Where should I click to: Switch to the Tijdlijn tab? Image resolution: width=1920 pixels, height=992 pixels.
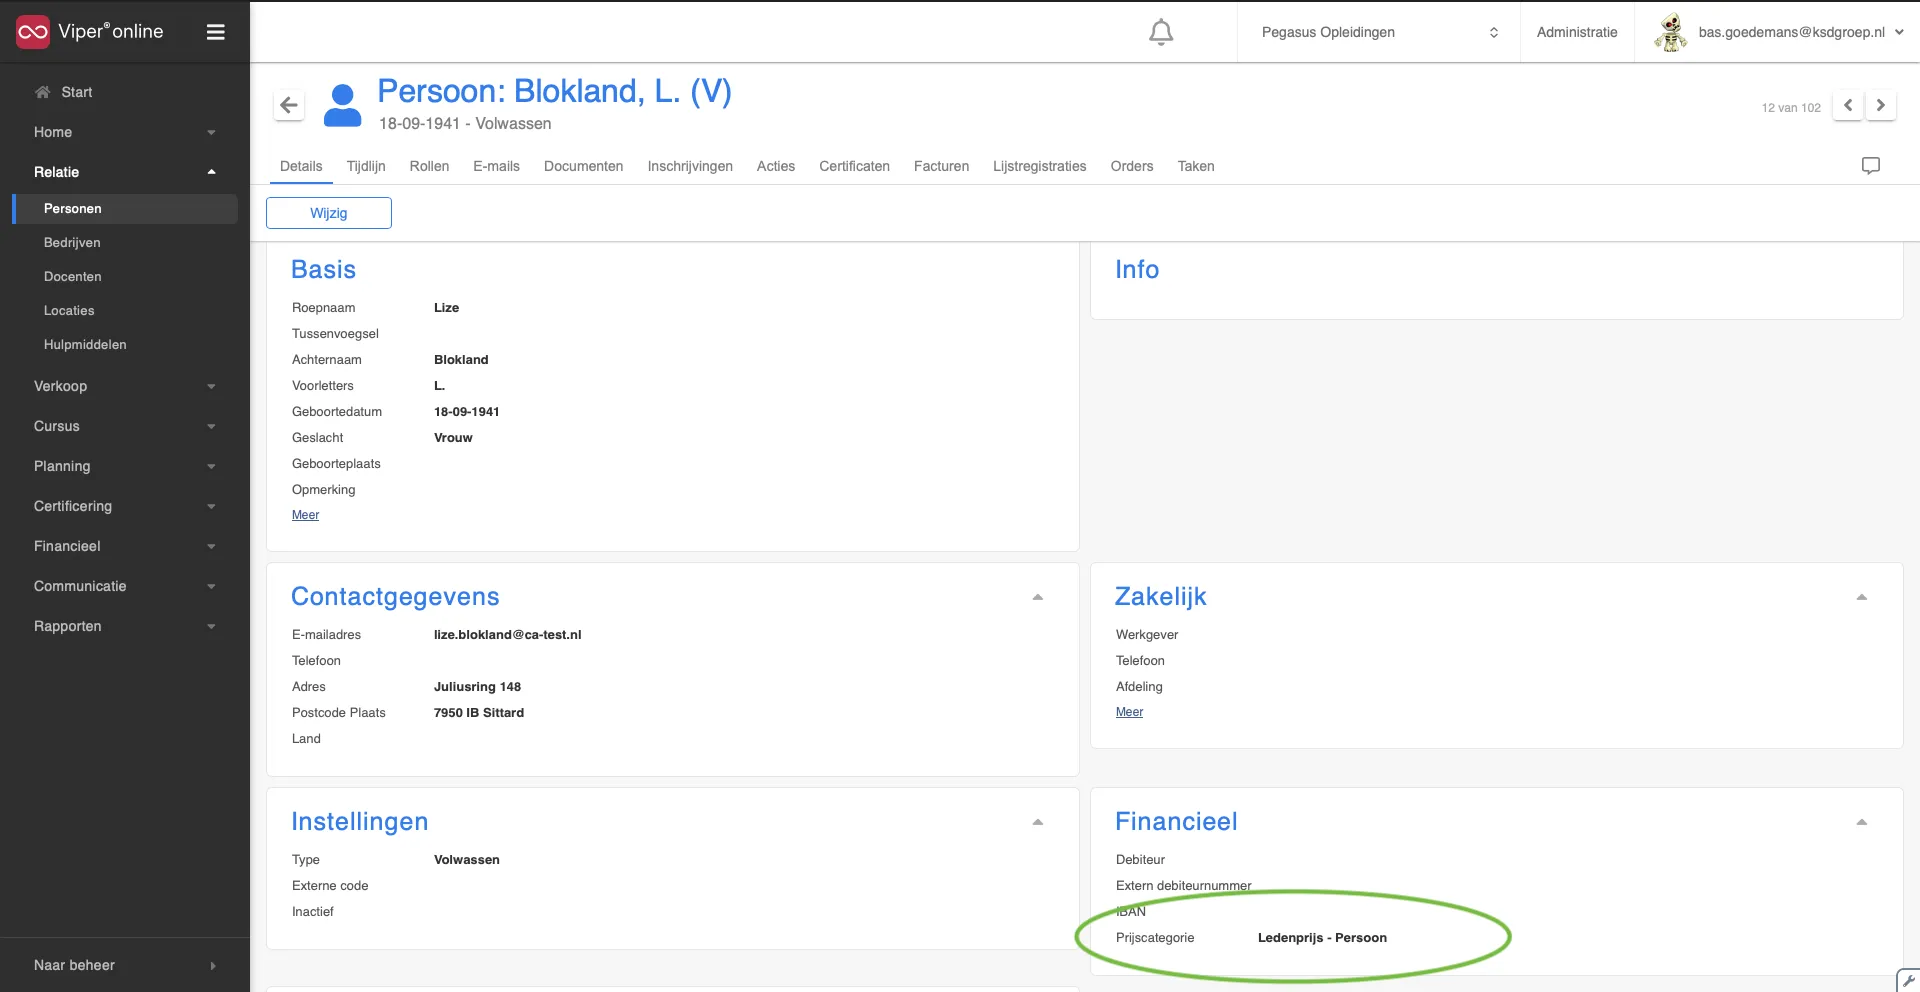(x=366, y=166)
